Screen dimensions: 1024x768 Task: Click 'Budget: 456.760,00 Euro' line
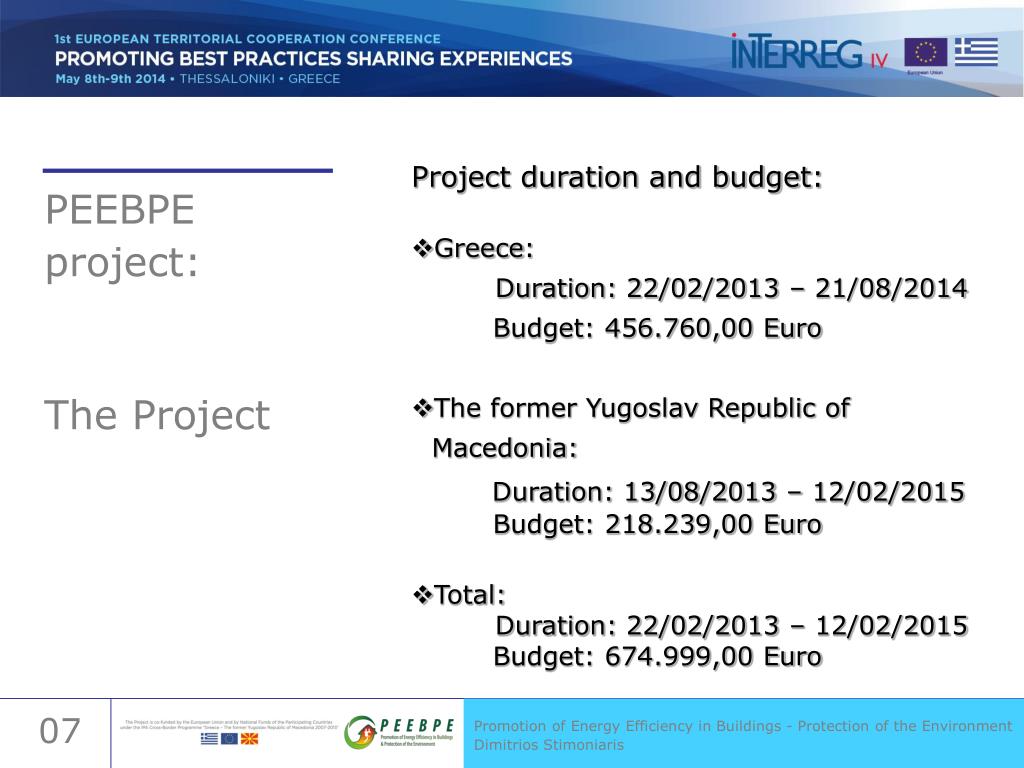658,328
